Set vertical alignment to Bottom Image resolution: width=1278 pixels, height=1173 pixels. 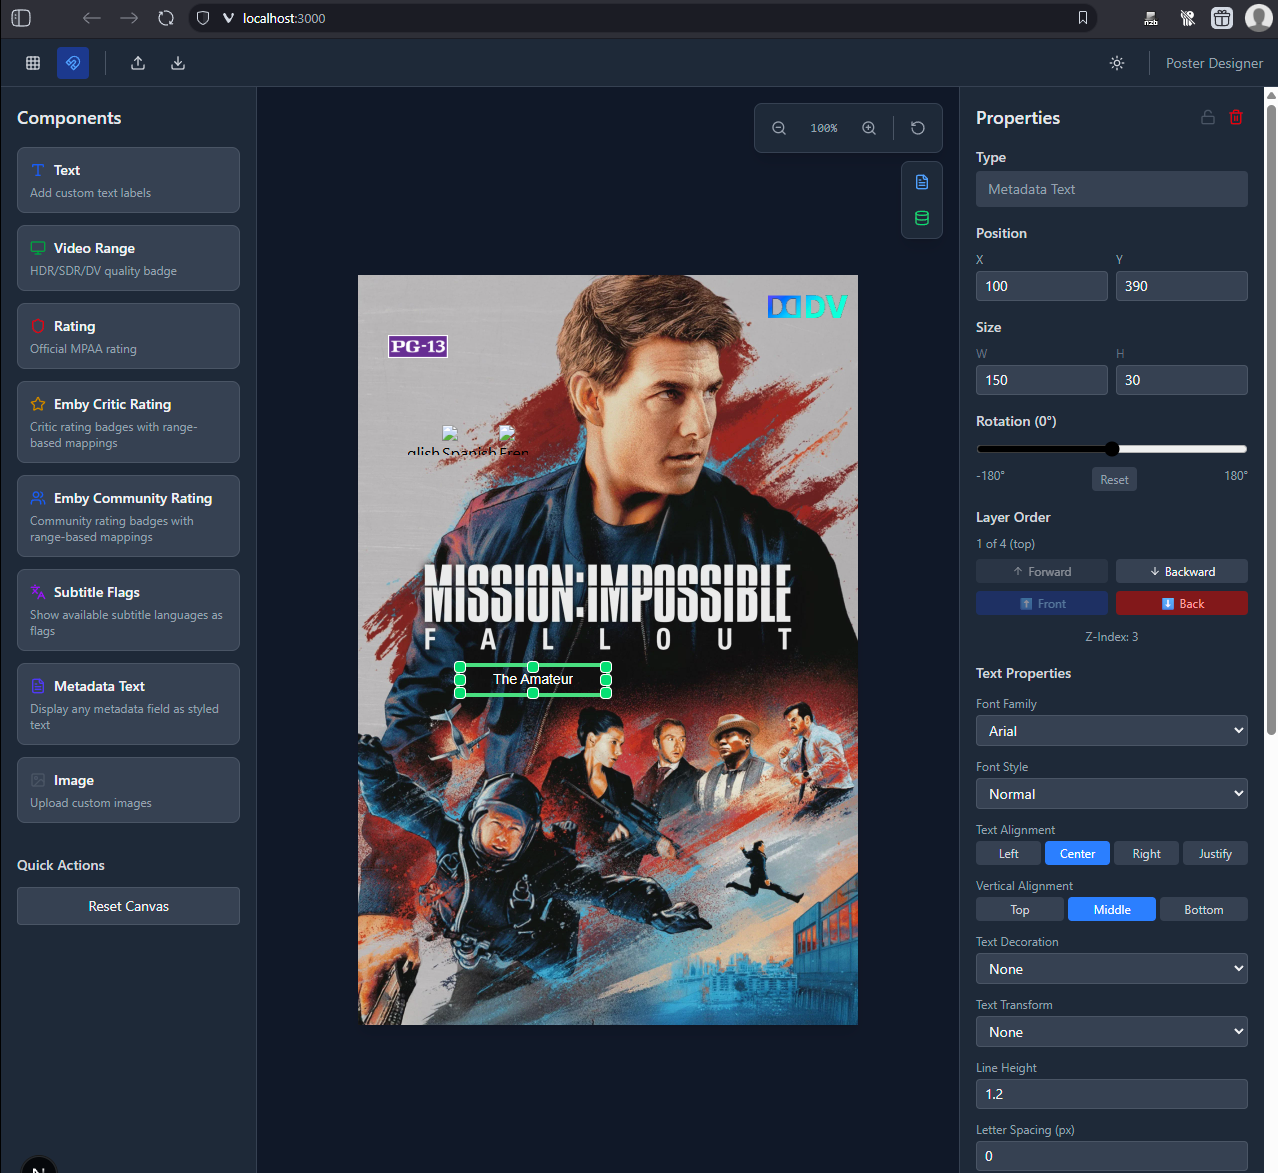point(1203,909)
